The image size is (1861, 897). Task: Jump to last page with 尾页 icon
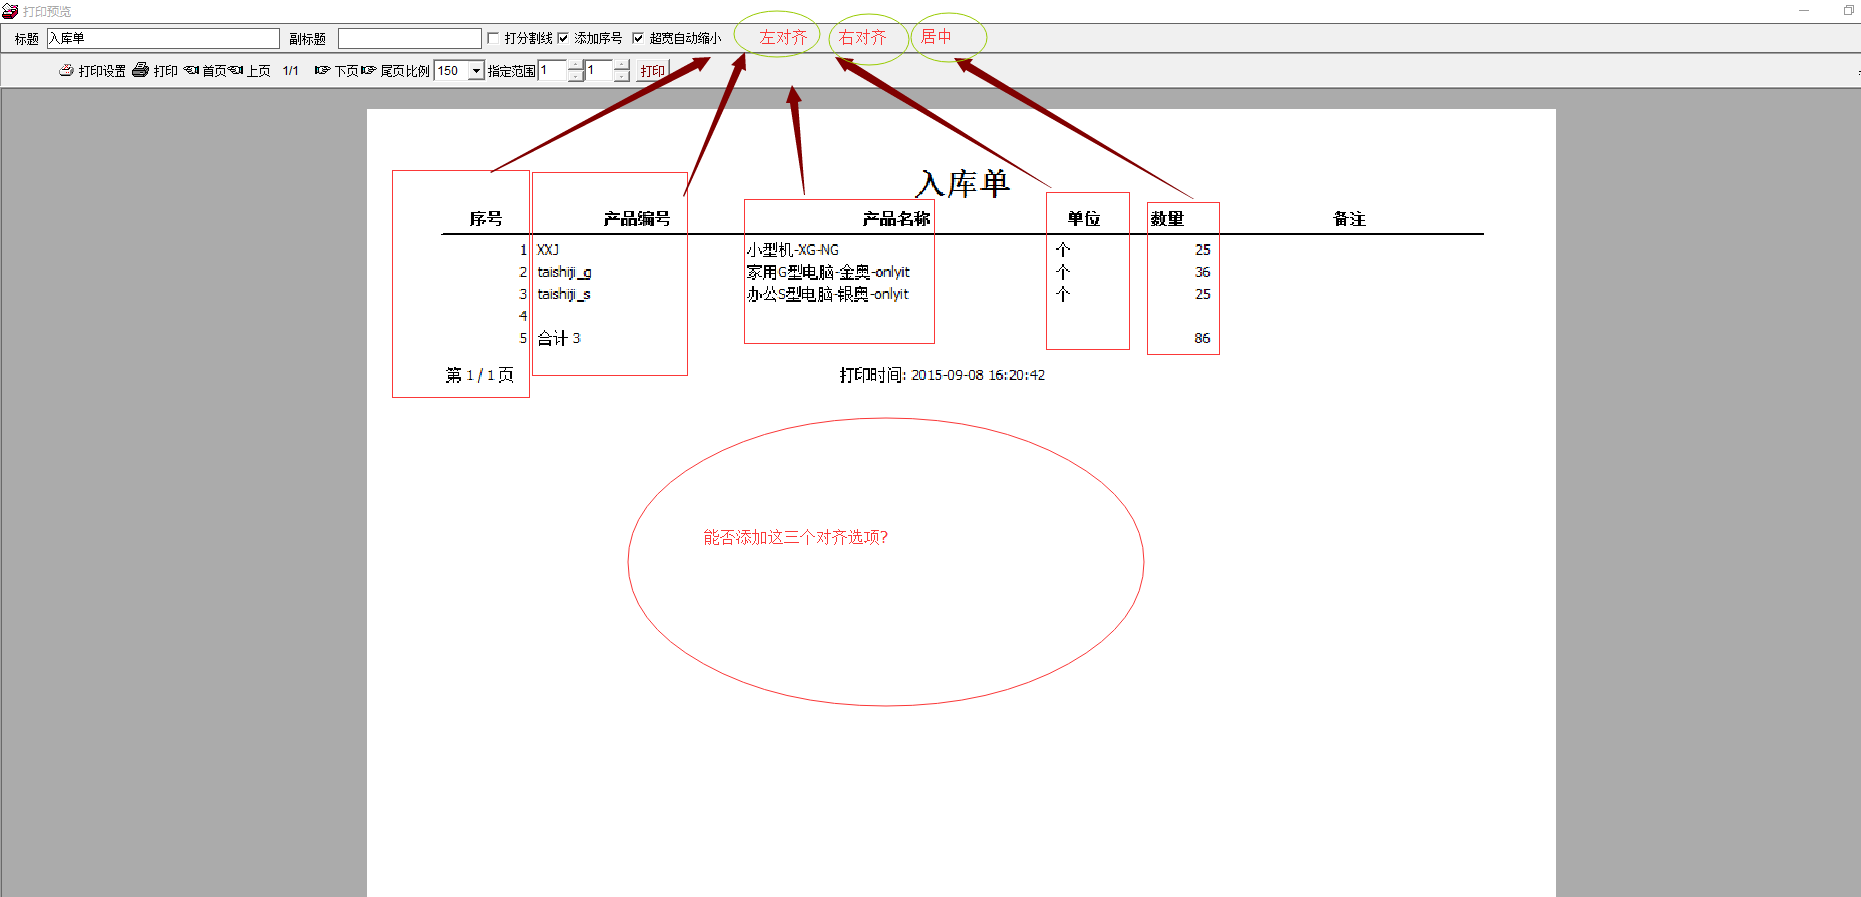coord(368,70)
